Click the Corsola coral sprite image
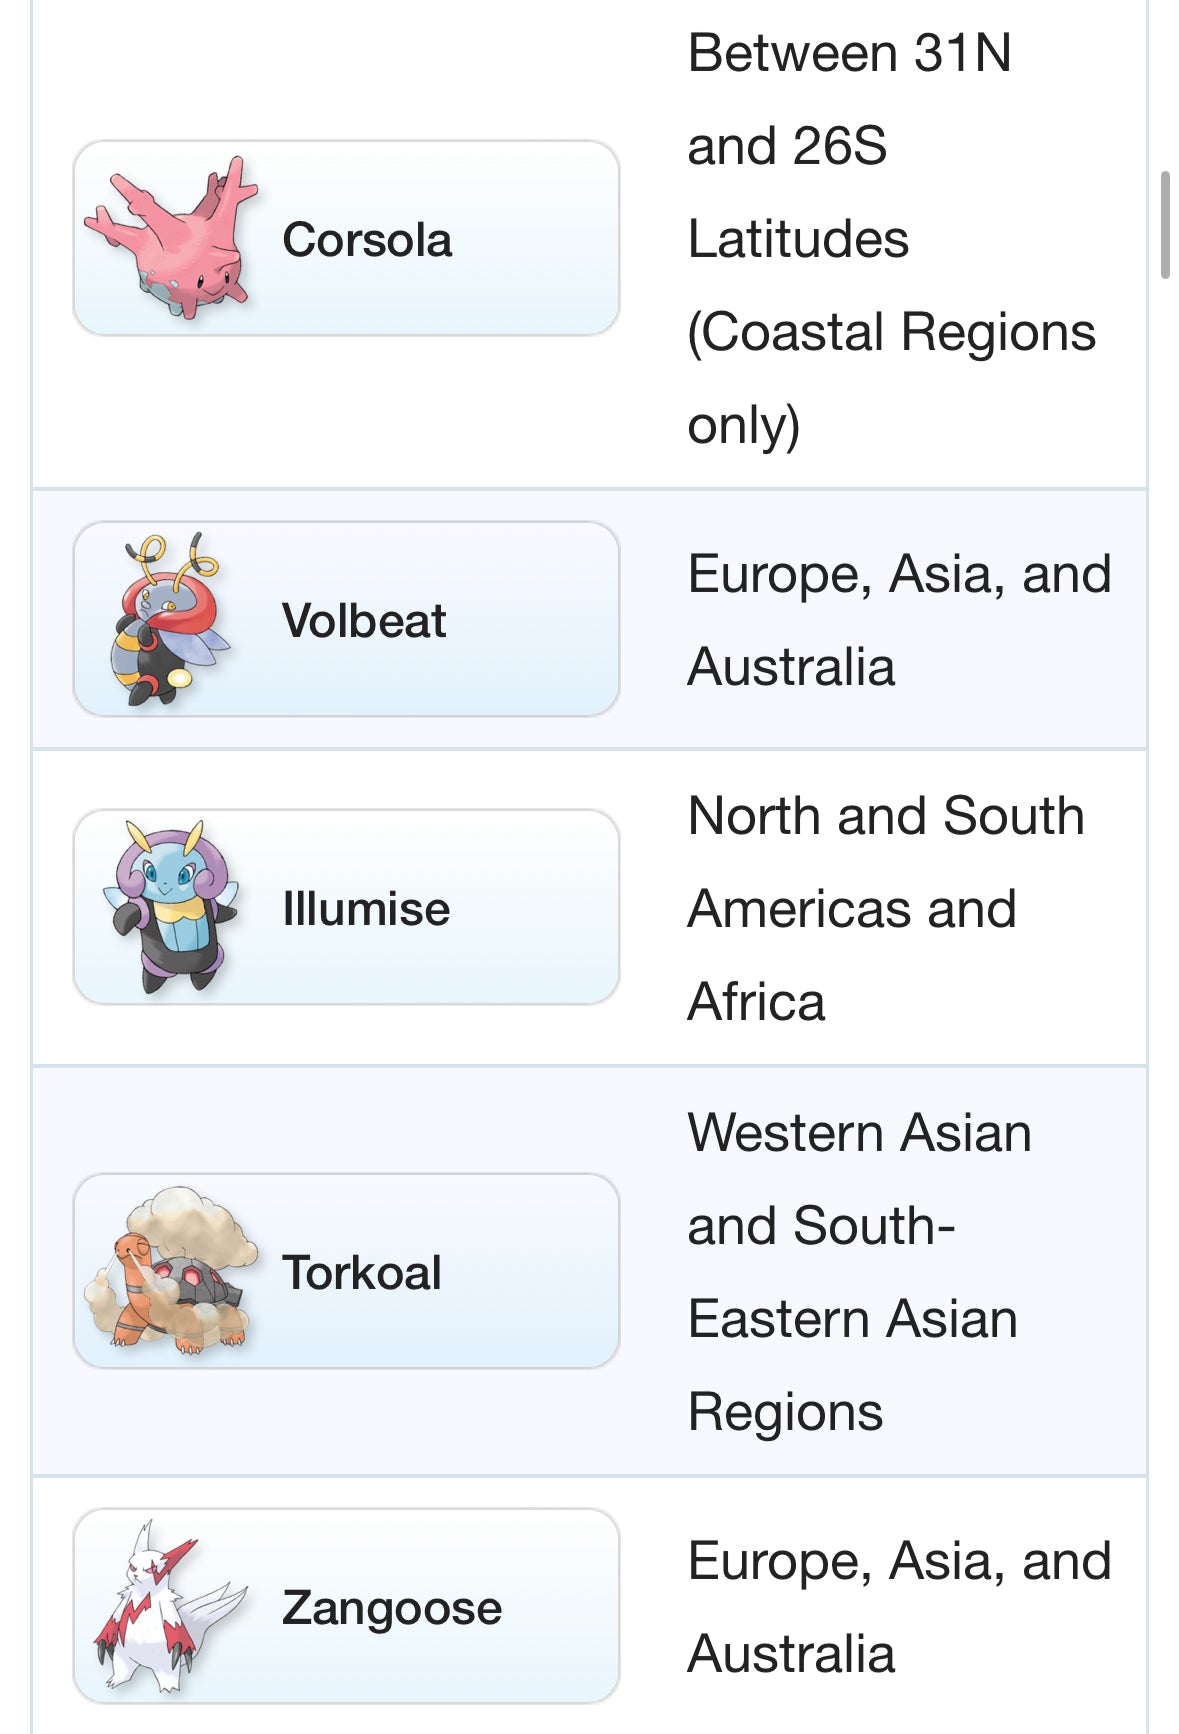Viewport: 1179px width, 1734px height. pos(168,238)
